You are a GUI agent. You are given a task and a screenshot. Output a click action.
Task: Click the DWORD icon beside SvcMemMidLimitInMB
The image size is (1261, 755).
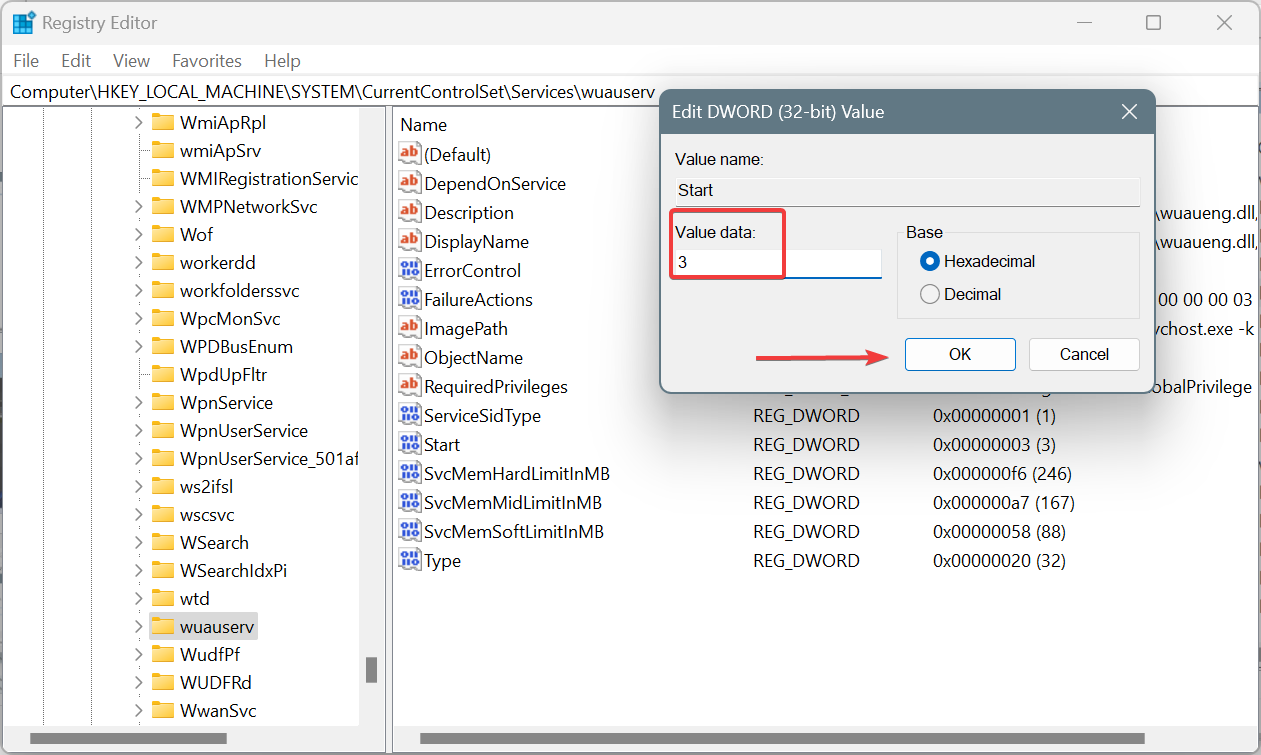click(410, 502)
